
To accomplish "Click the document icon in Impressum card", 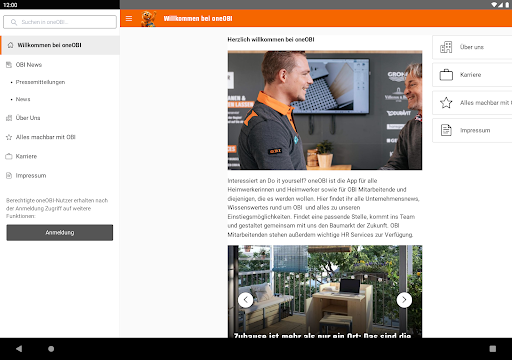I will [446, 130].
